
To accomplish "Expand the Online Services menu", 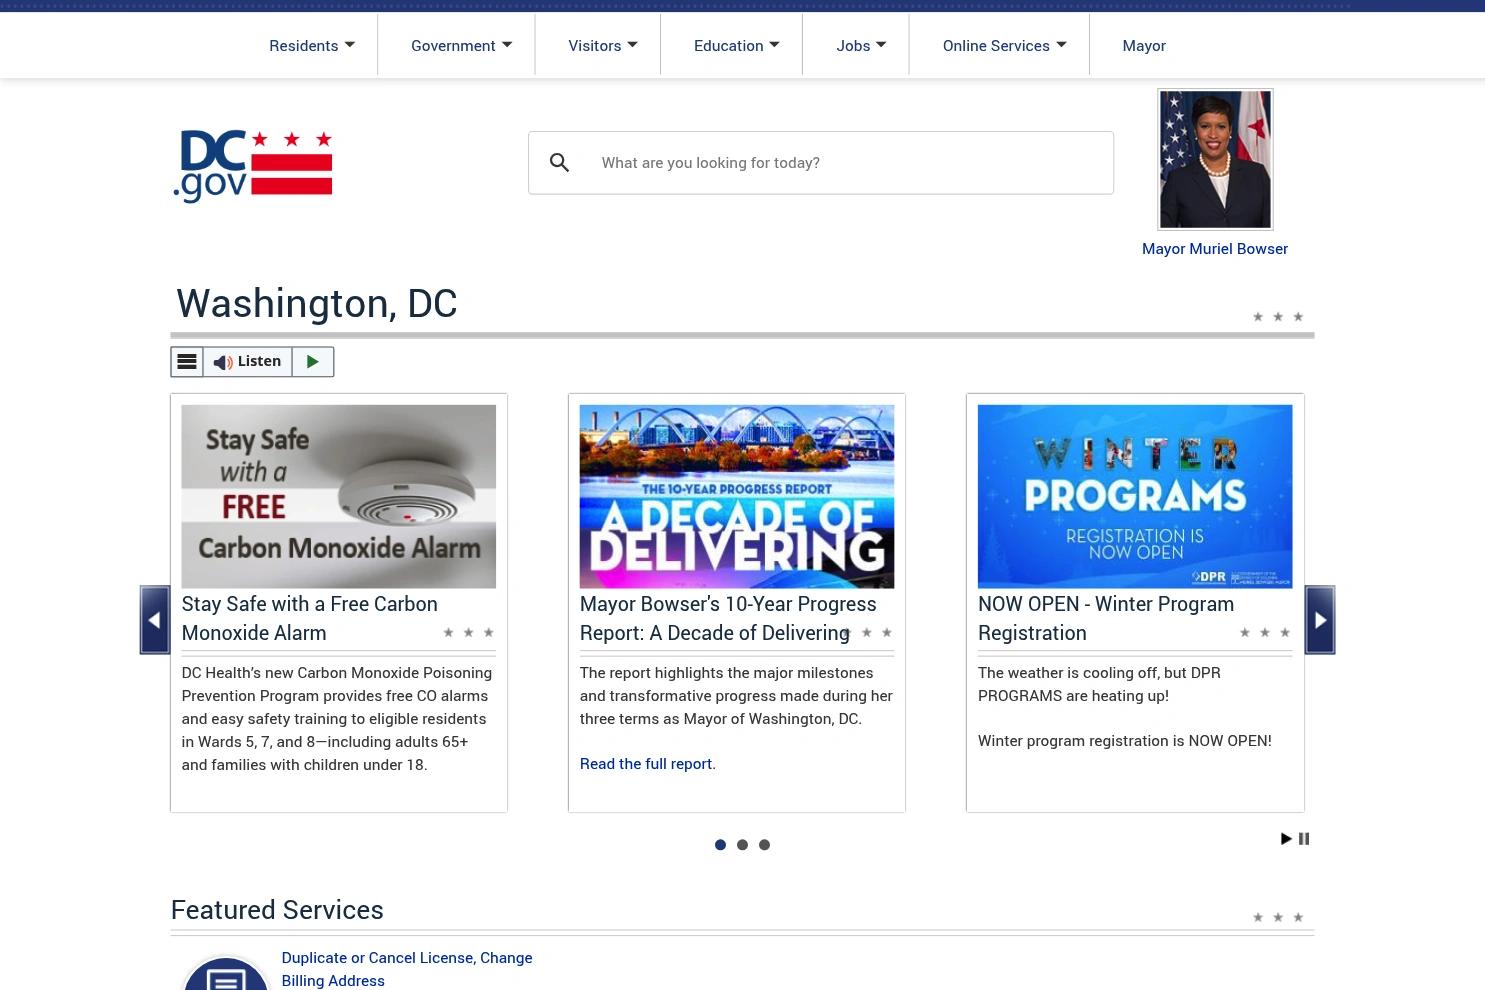I will tap(1004, 45).
